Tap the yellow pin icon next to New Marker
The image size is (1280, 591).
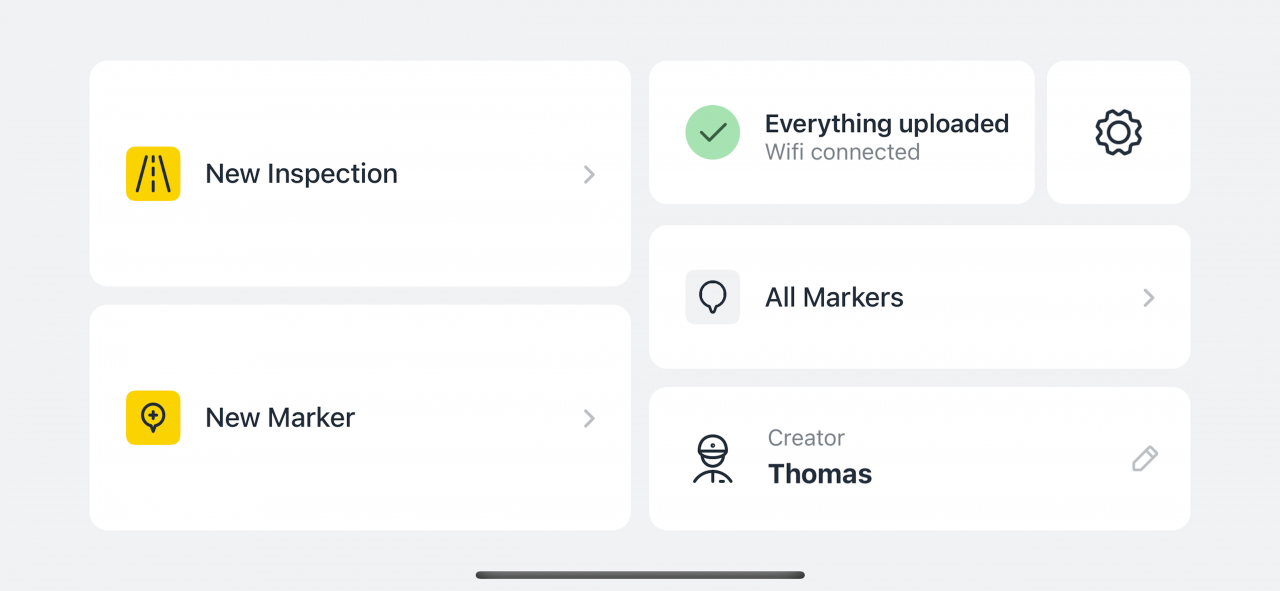152,418
